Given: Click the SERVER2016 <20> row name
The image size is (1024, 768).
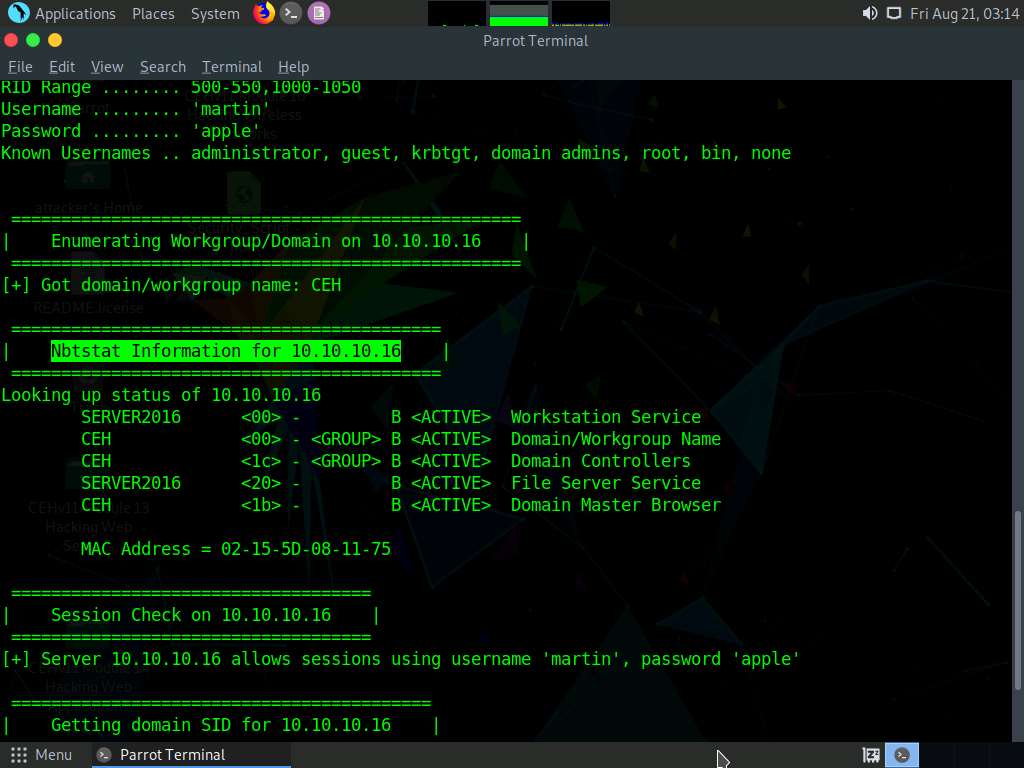Looking at the screenshot, I should click(131, 483).
